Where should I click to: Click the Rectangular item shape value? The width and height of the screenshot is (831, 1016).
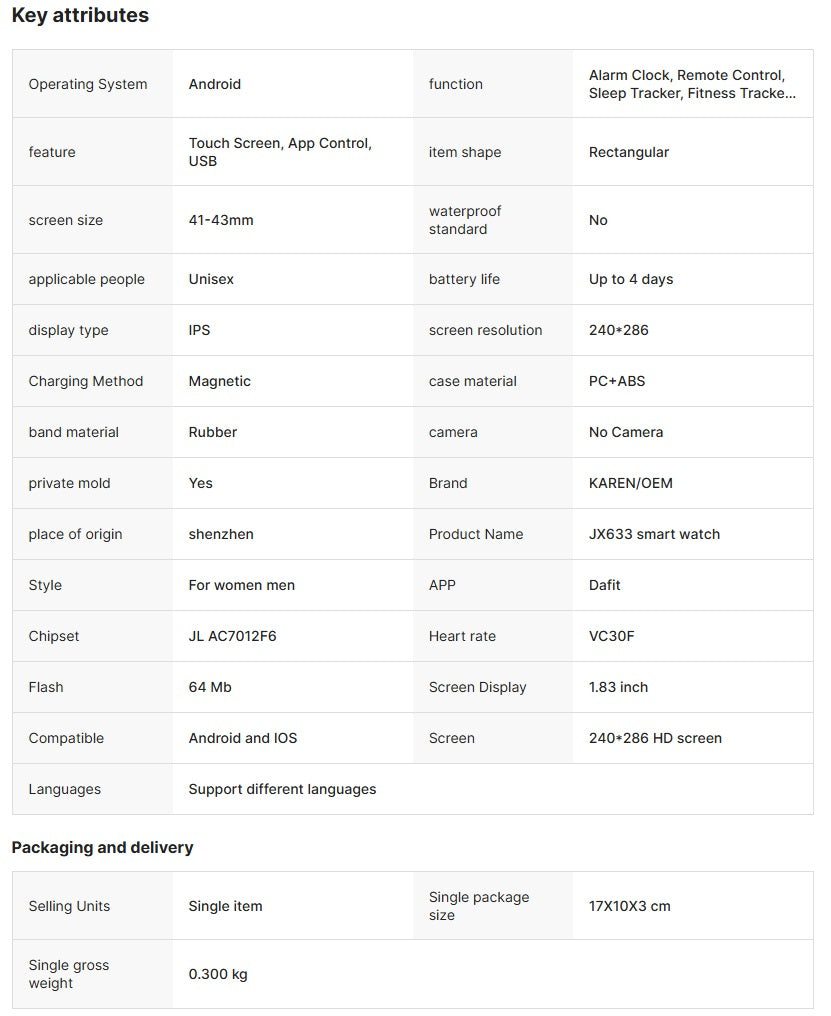pos(629,152)
